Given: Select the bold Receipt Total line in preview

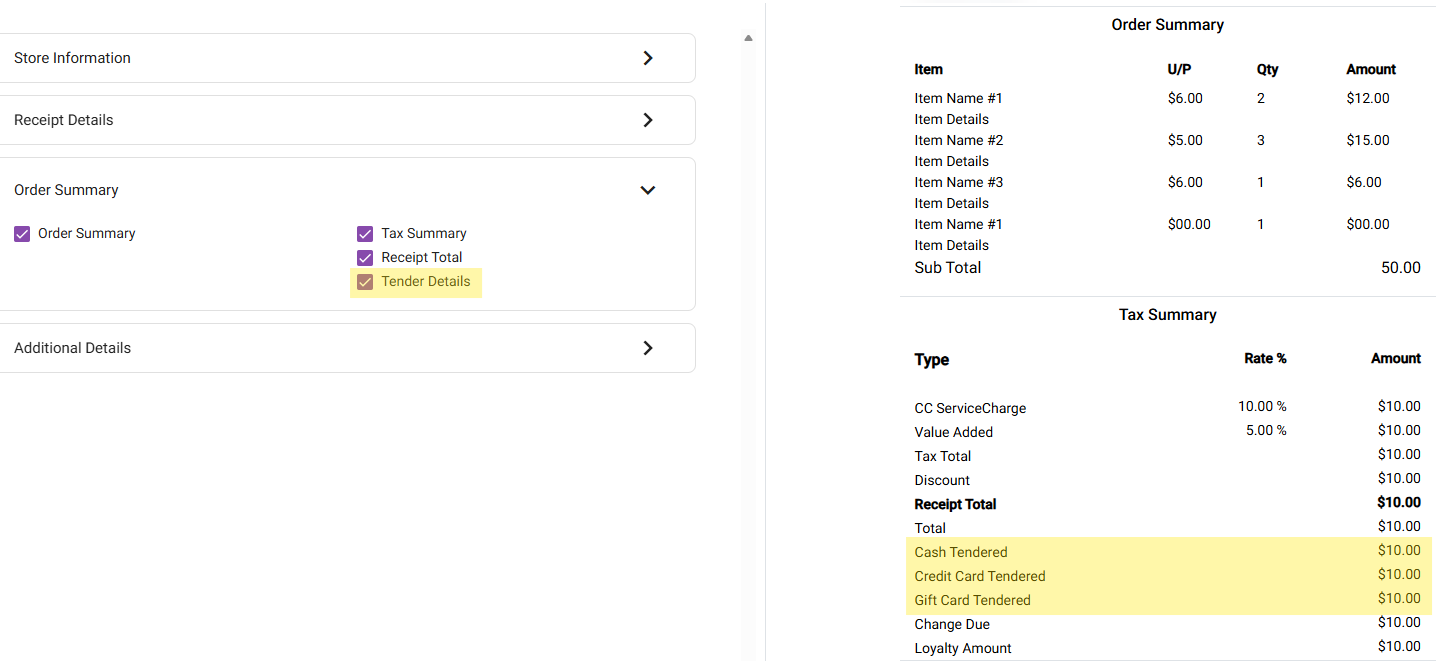Looking at the screenshot, I should (x=955, y=504).
